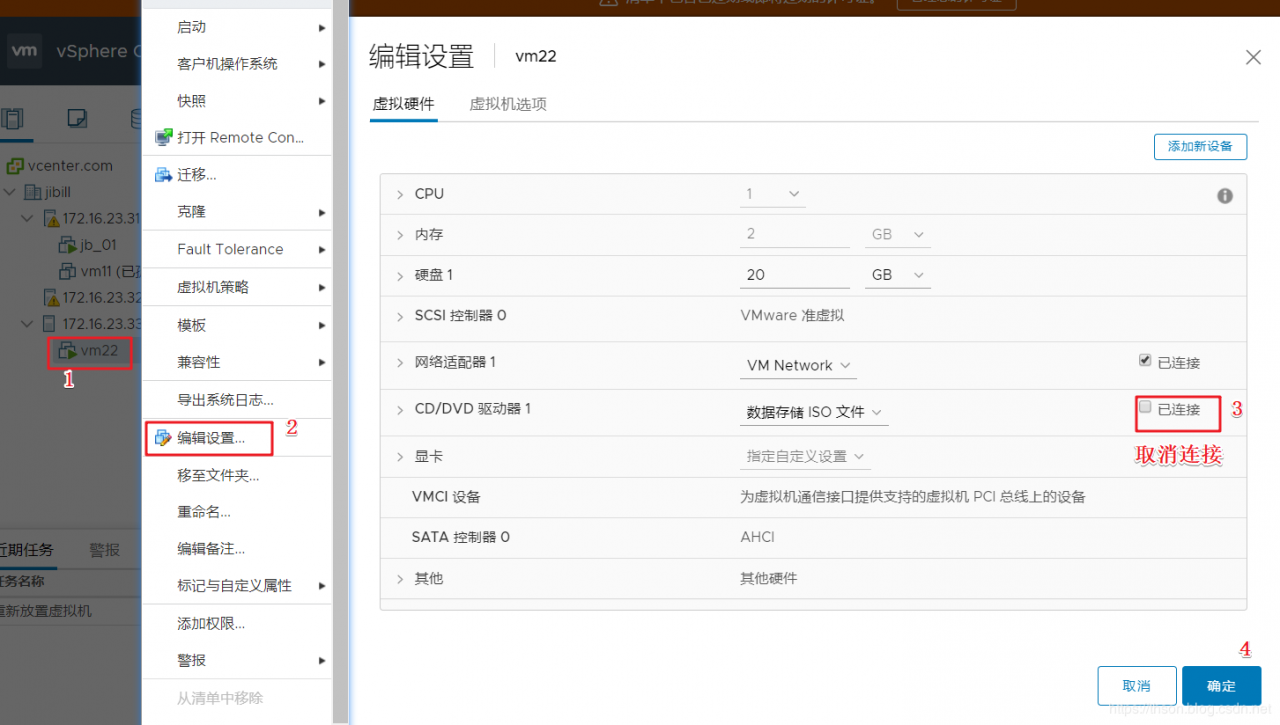Screen dimensions: 1280x725
Task: Toggle CD/DVD drive 1 connected checkbox
Action: [x=1145, y=406]
